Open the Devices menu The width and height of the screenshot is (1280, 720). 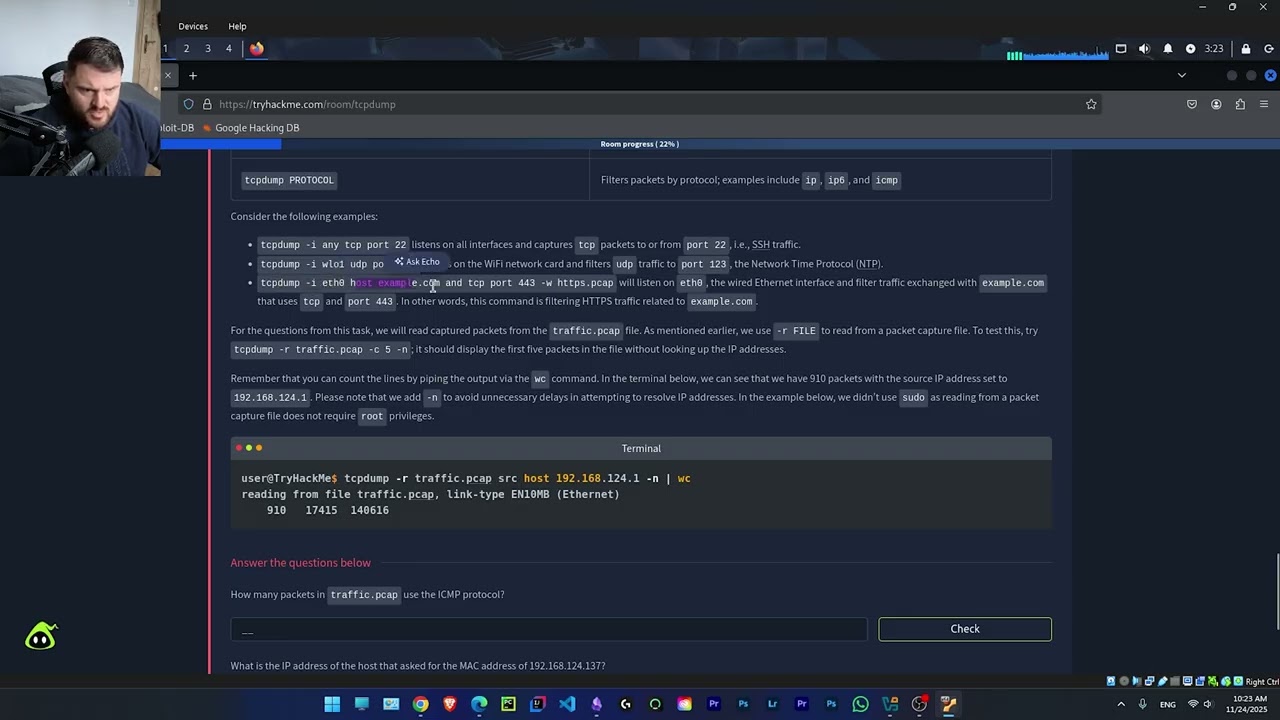point(193,26)
